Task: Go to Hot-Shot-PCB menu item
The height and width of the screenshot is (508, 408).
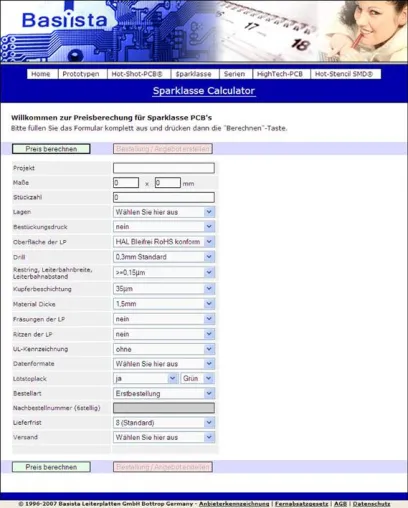Action: point(137,74)
